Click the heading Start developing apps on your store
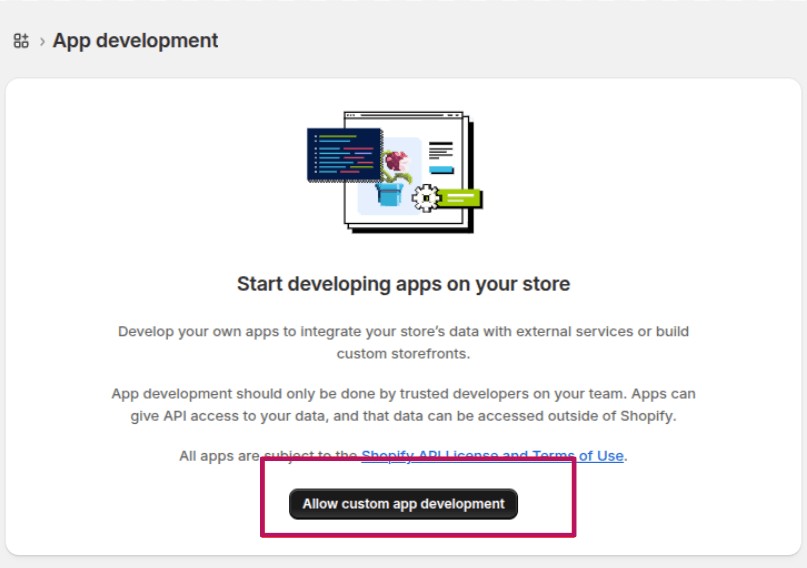The height and width of the screenshot is (568, 807). (404, 284)
